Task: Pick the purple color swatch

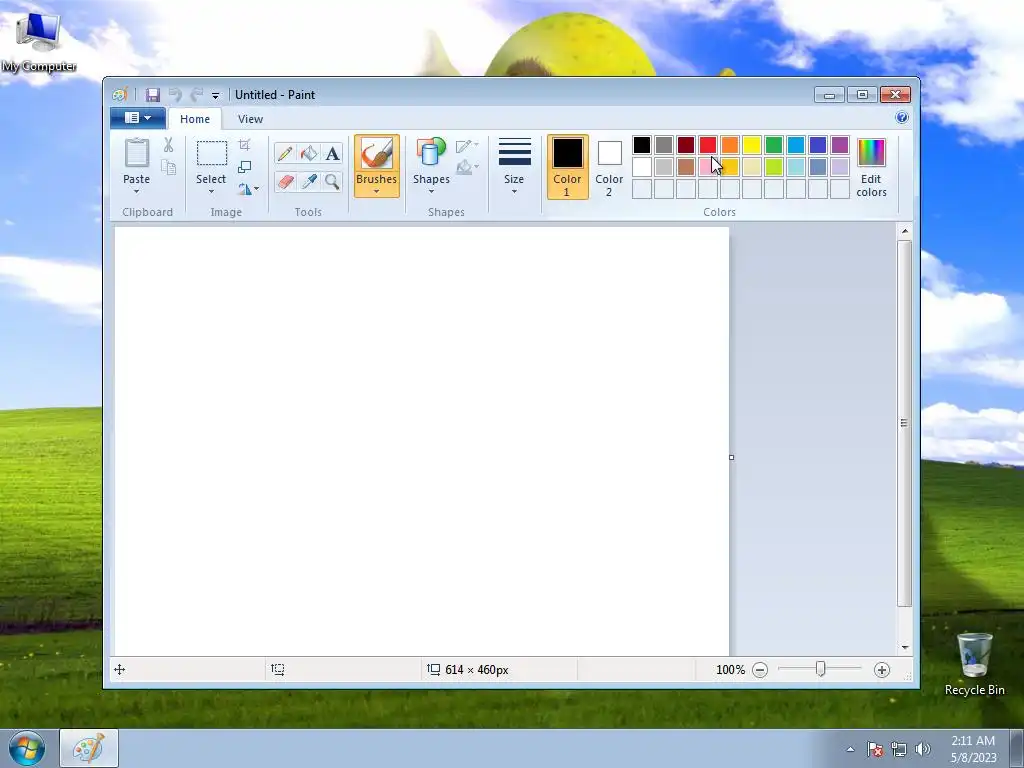Action: (840, 145)
